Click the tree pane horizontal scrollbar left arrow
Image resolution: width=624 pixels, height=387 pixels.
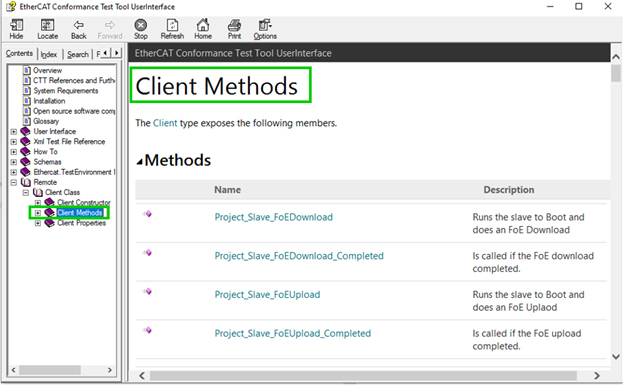pos(14,370)
